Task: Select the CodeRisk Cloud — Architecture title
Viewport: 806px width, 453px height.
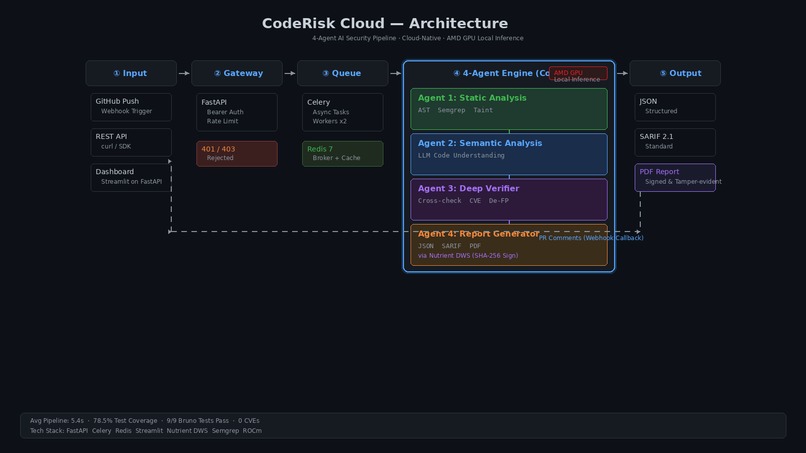Action: point(385,23)
